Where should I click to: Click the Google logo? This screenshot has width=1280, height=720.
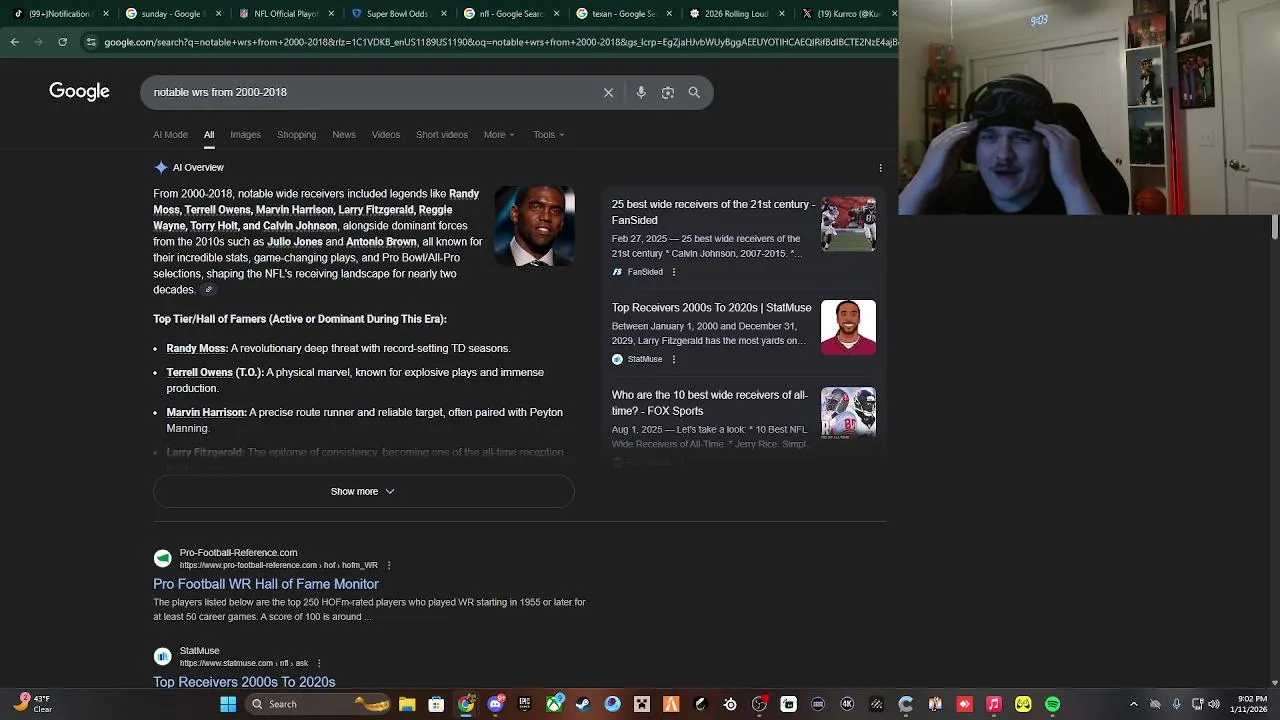(79, 92)
